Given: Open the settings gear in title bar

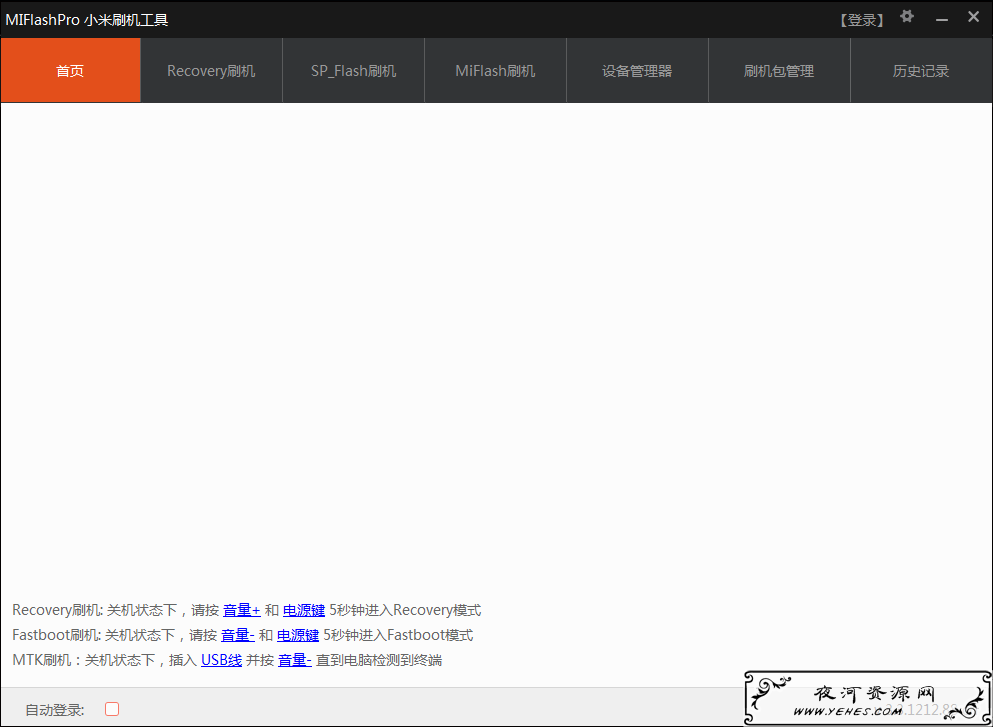Looking at the screenshot, I should [907, 17].
